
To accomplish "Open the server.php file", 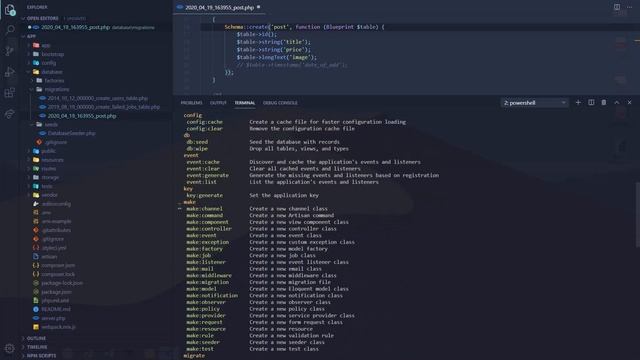I will tap(53, 318).
